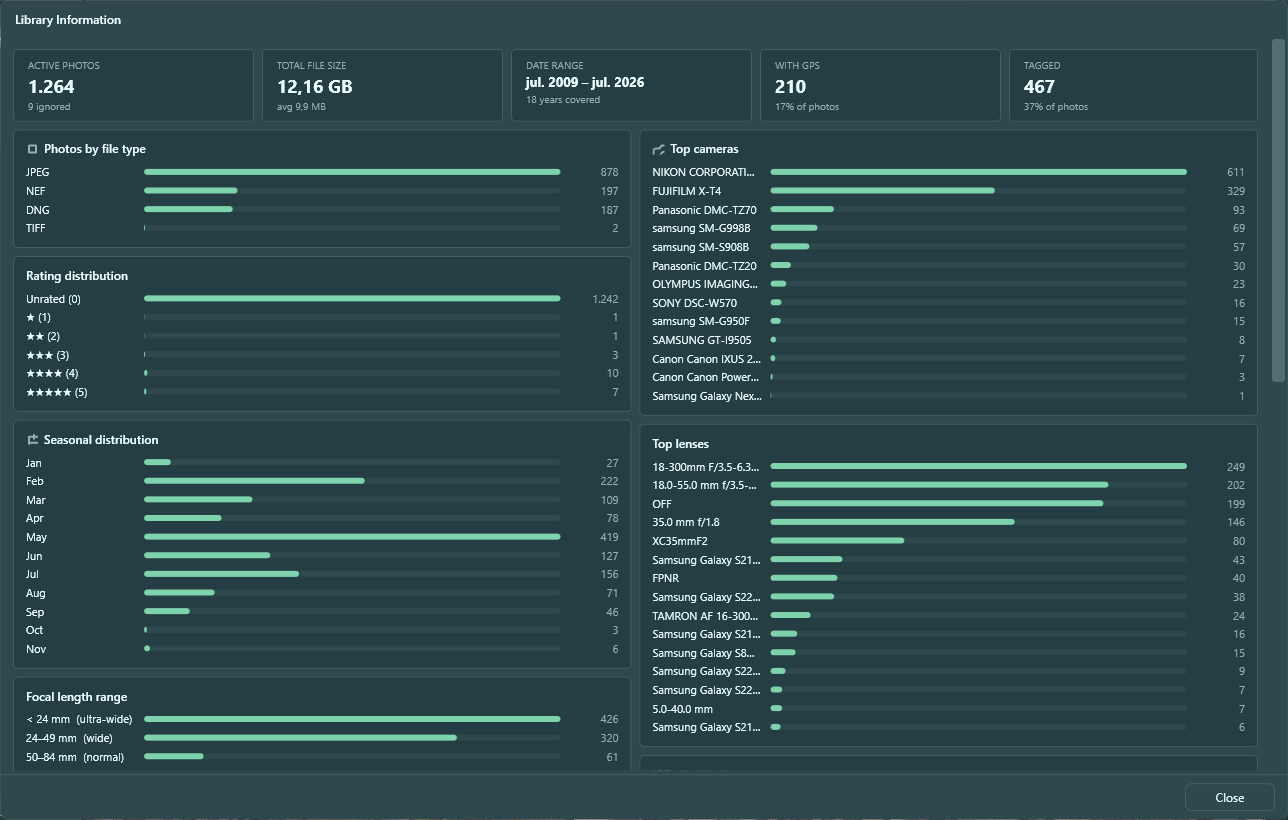Click the Photos by file type icon
This screenshot has height=820, width=1288.
point(32,149)
